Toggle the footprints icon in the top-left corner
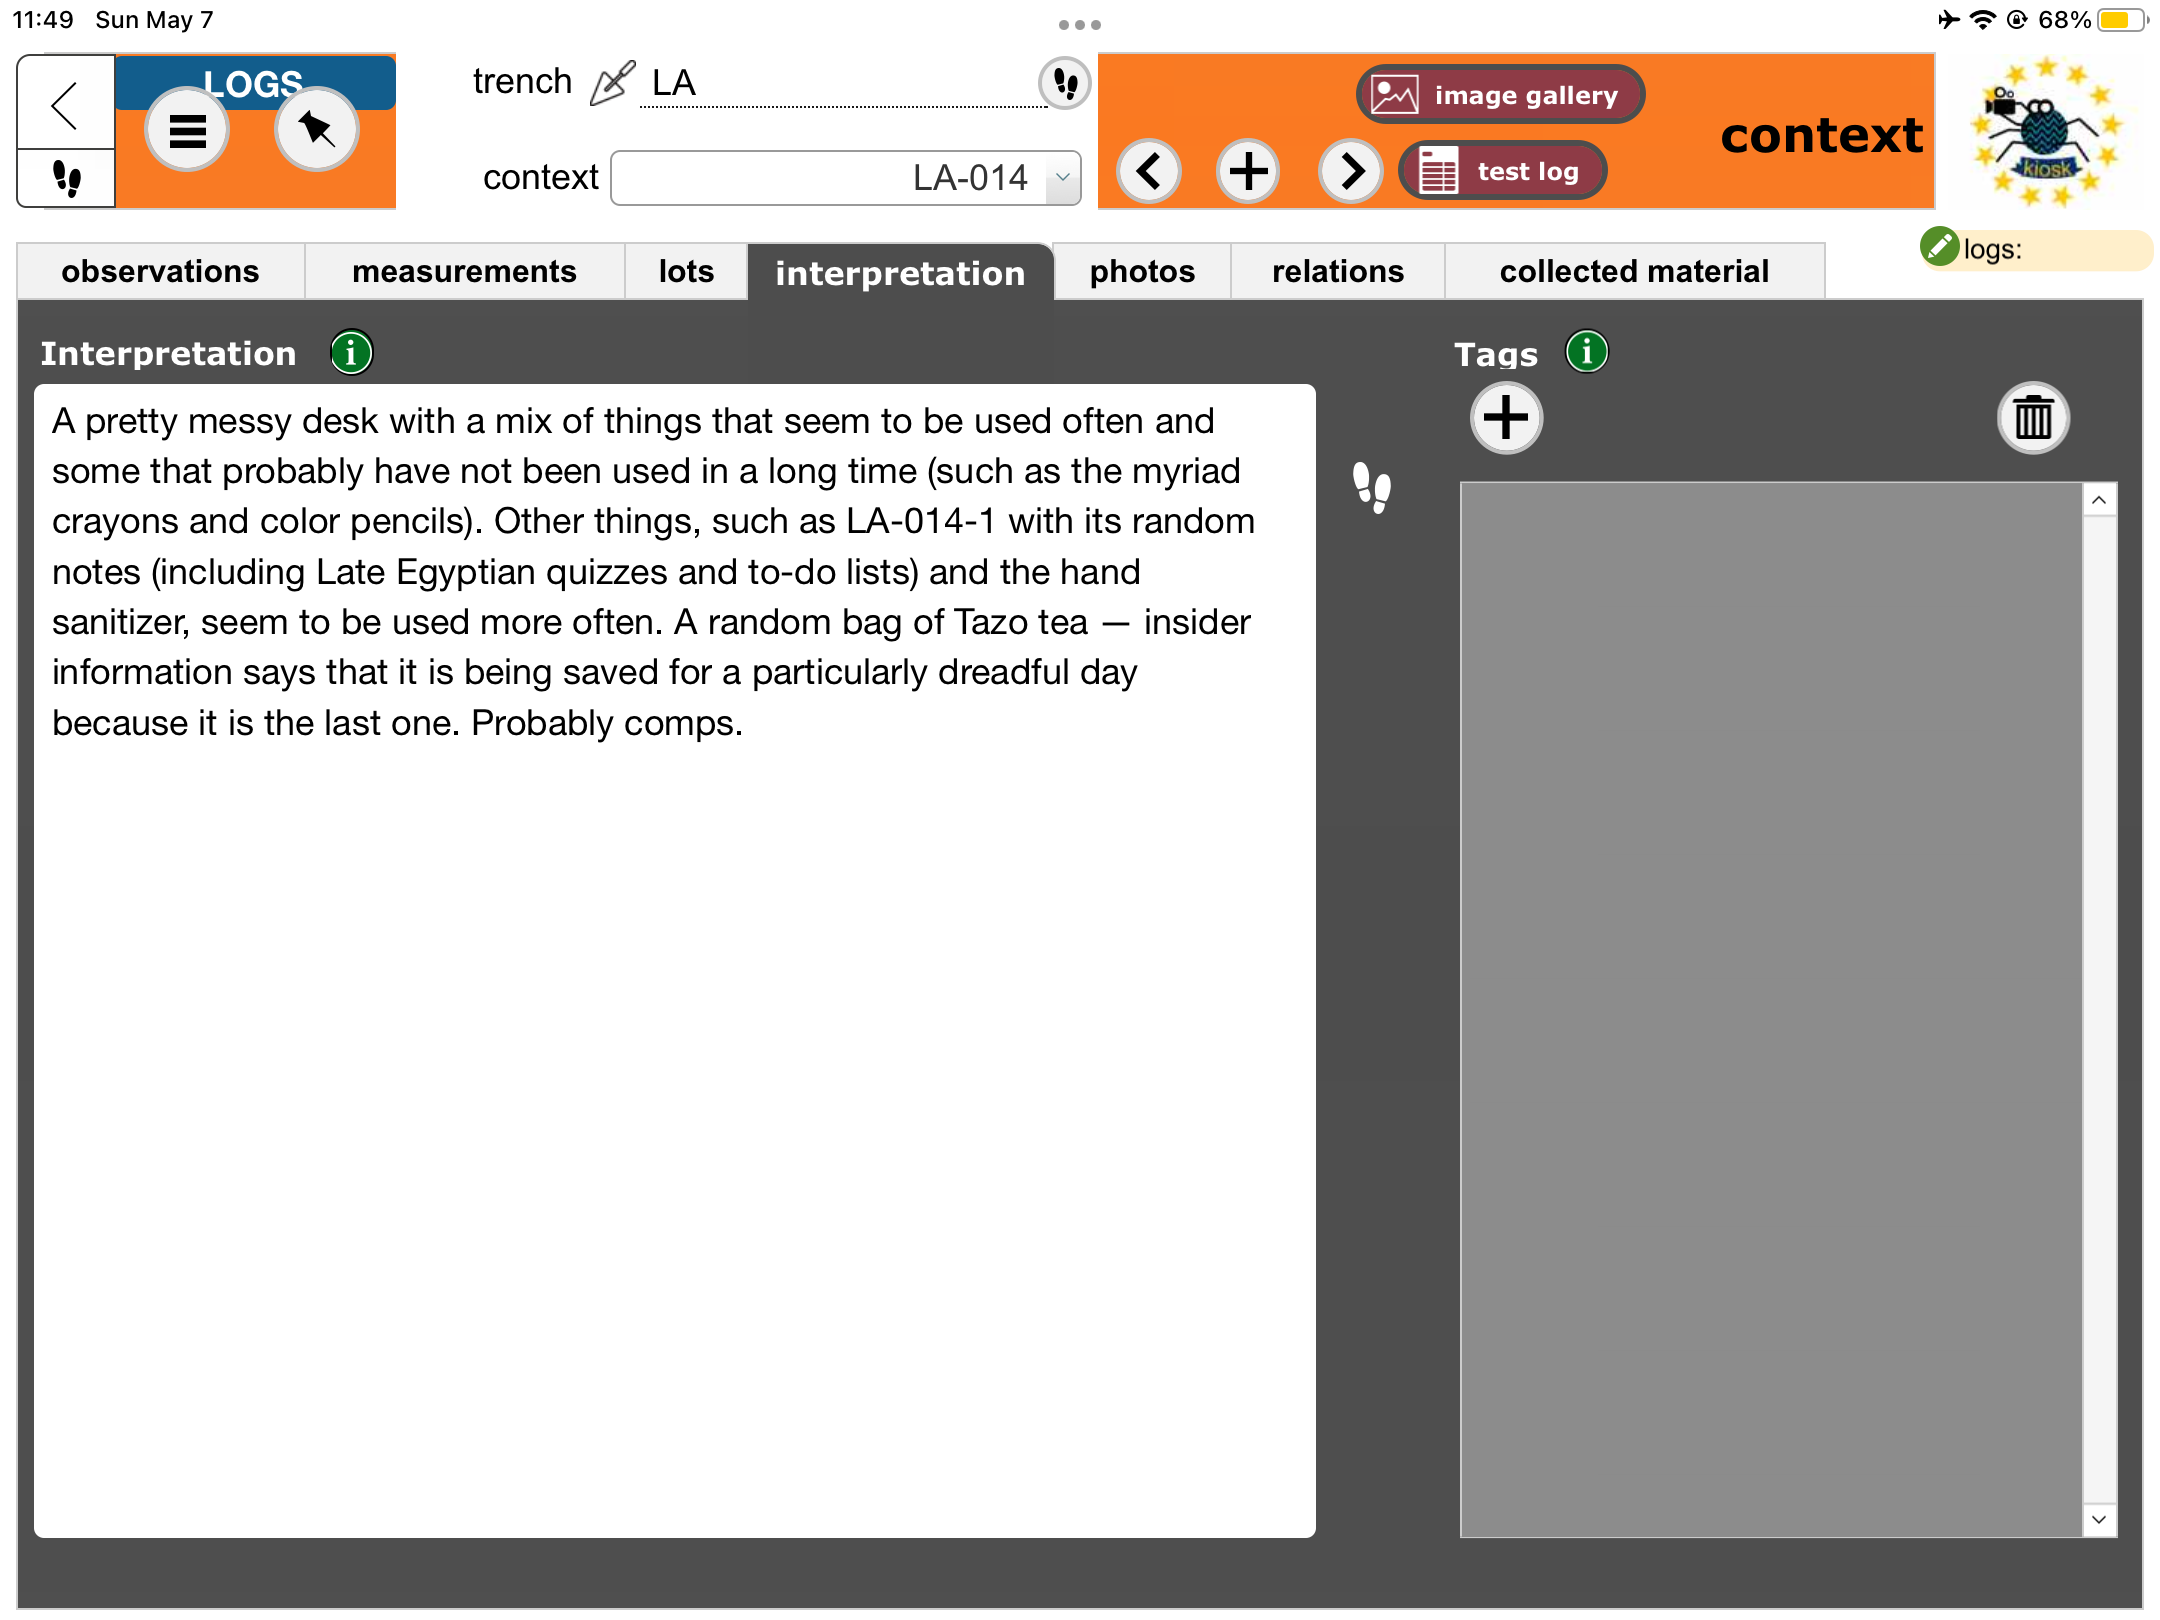 pyautogui.click(x=63, y=178)
